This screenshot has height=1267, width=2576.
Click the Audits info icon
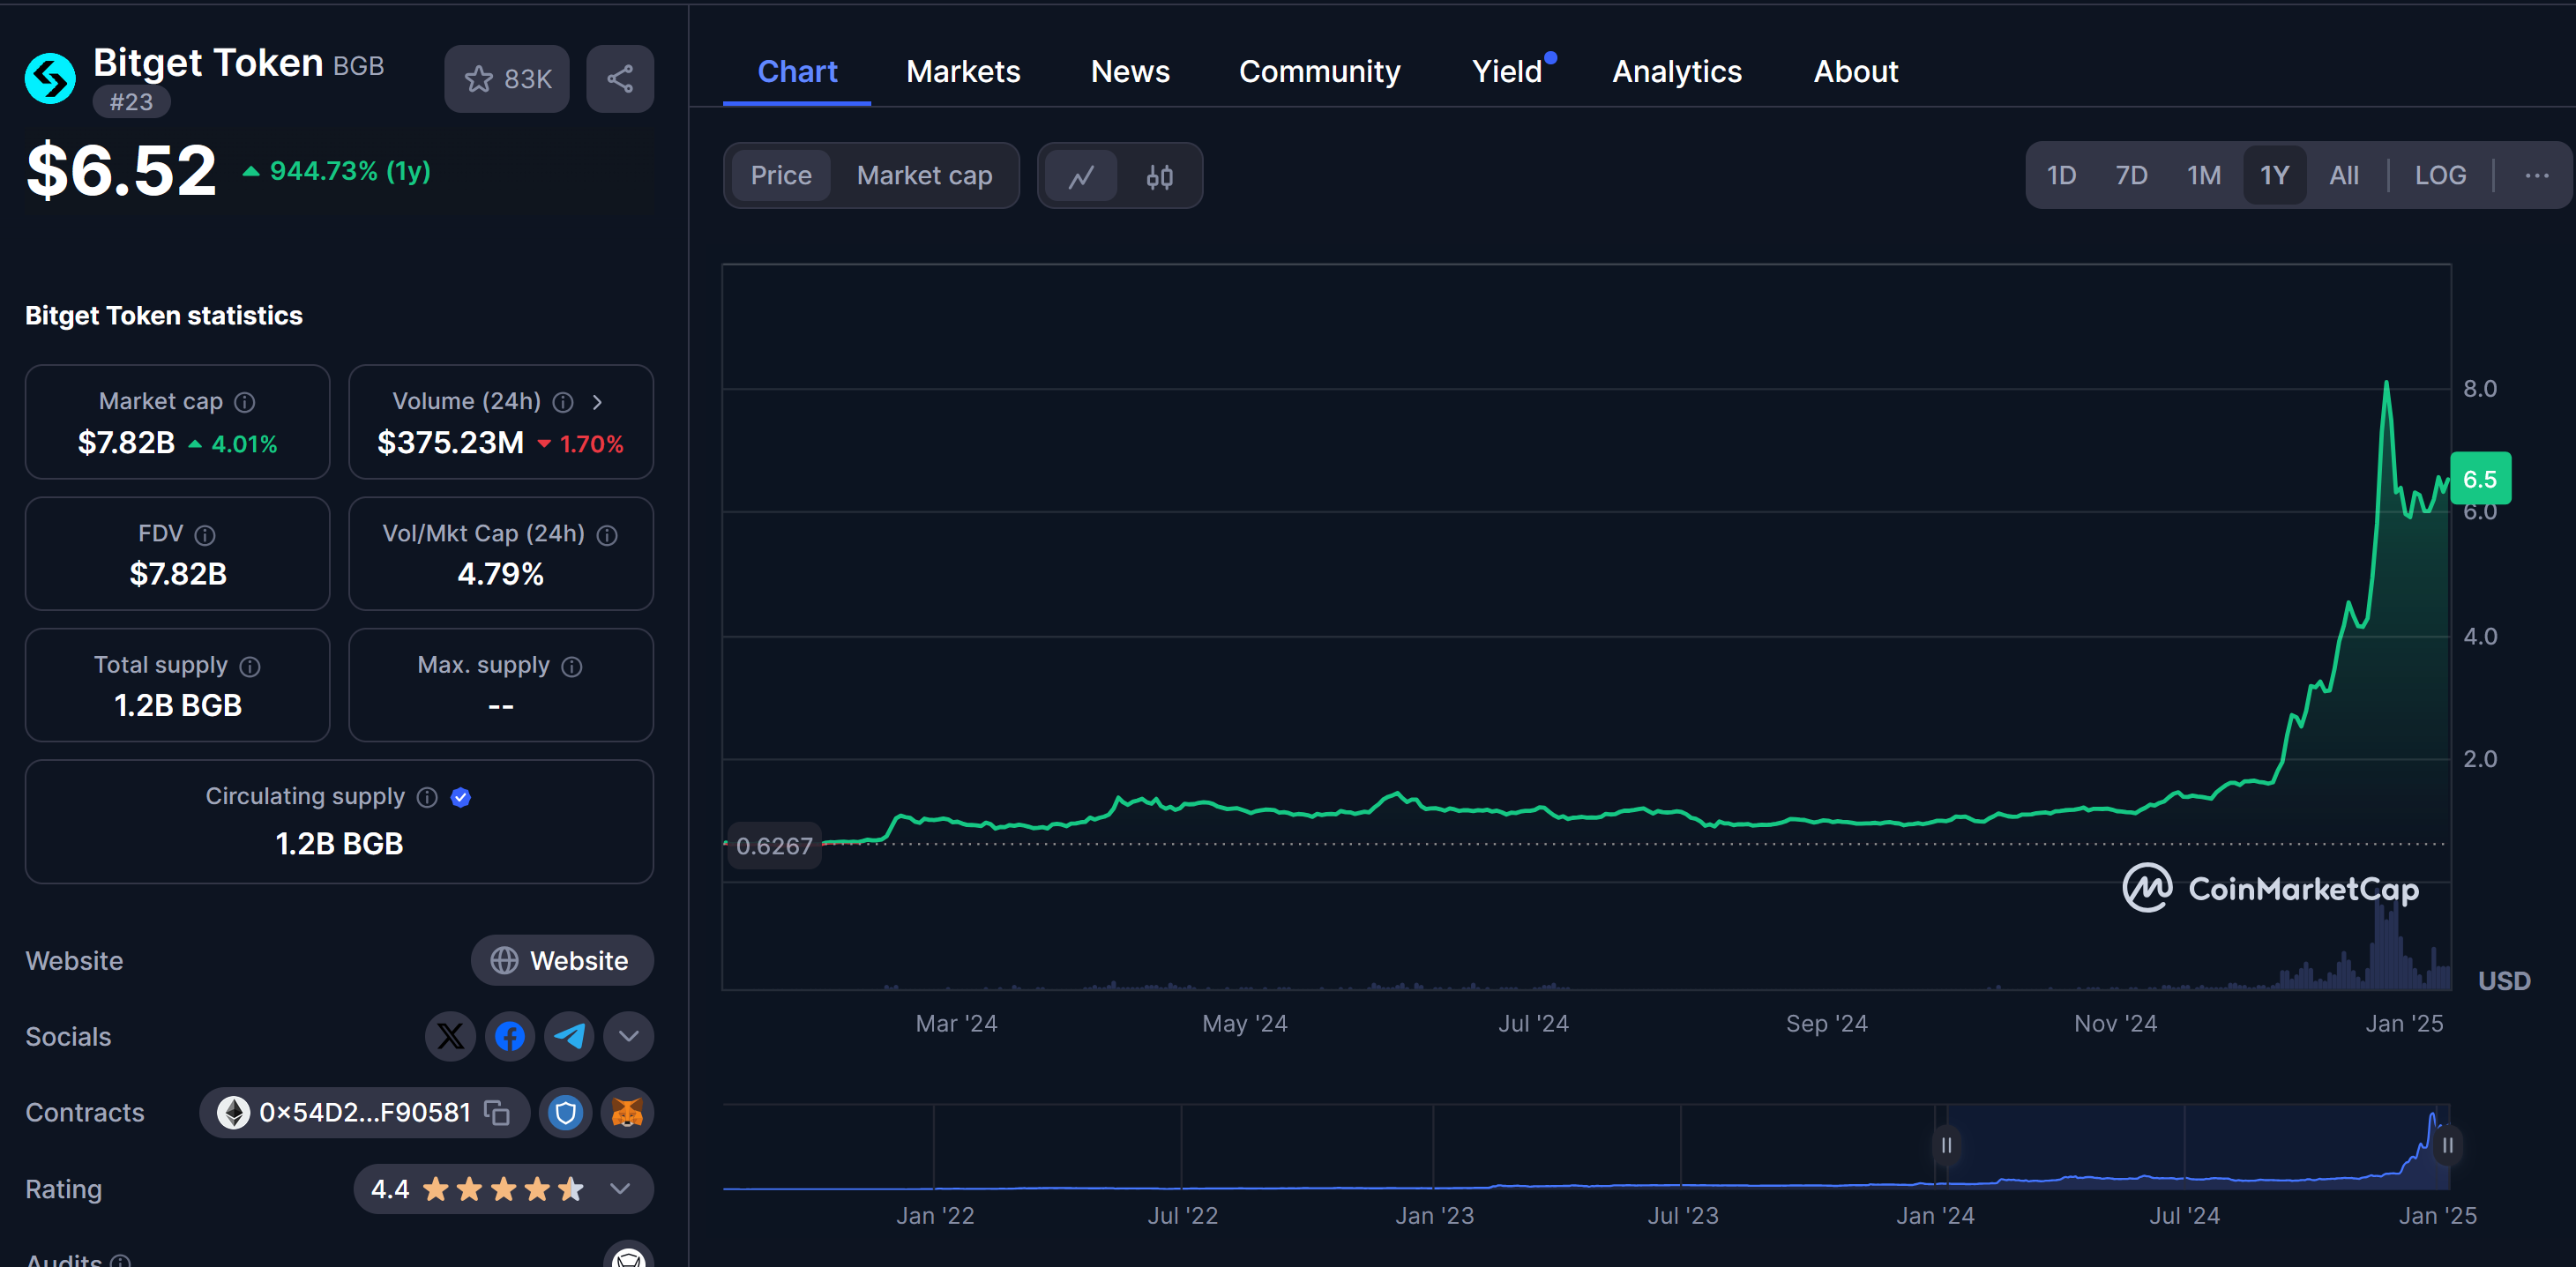121,1261
